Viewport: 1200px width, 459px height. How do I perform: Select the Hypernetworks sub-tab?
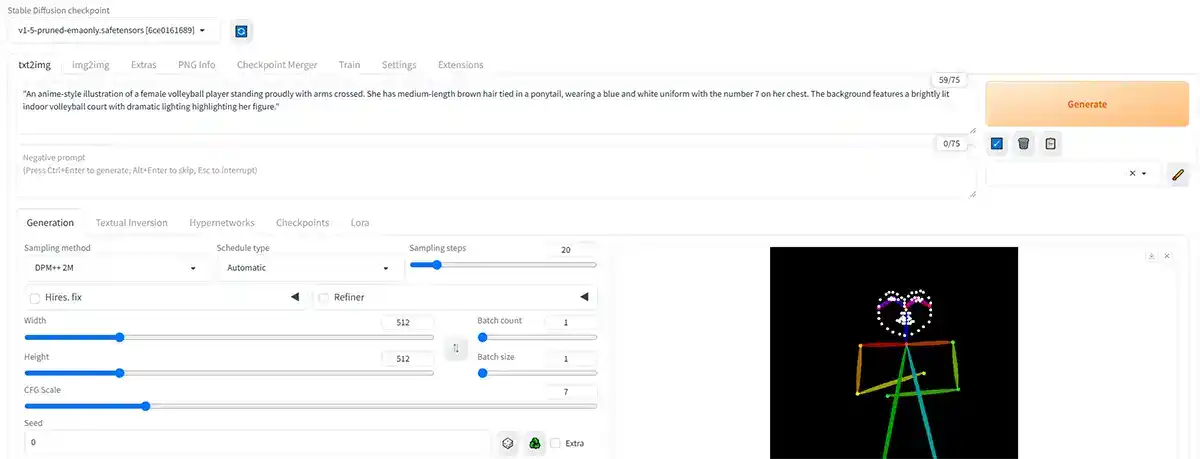click(222, 223)
